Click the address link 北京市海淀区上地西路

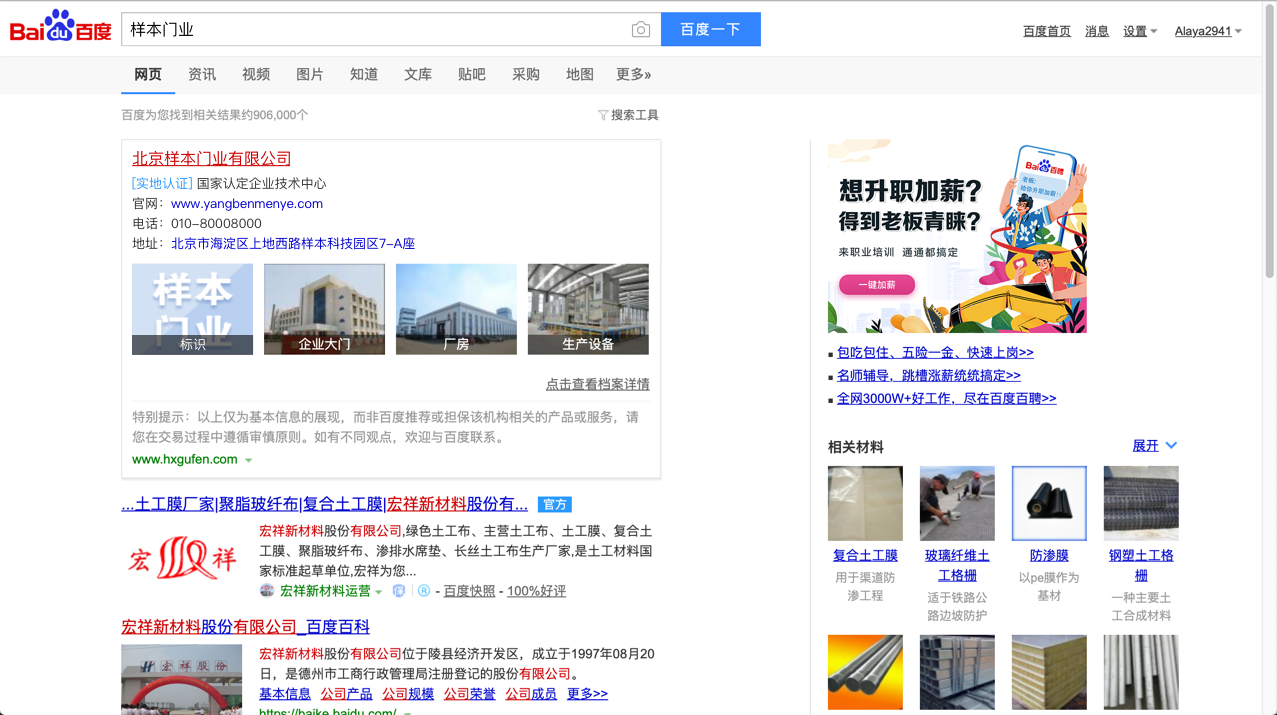[293, 243]
